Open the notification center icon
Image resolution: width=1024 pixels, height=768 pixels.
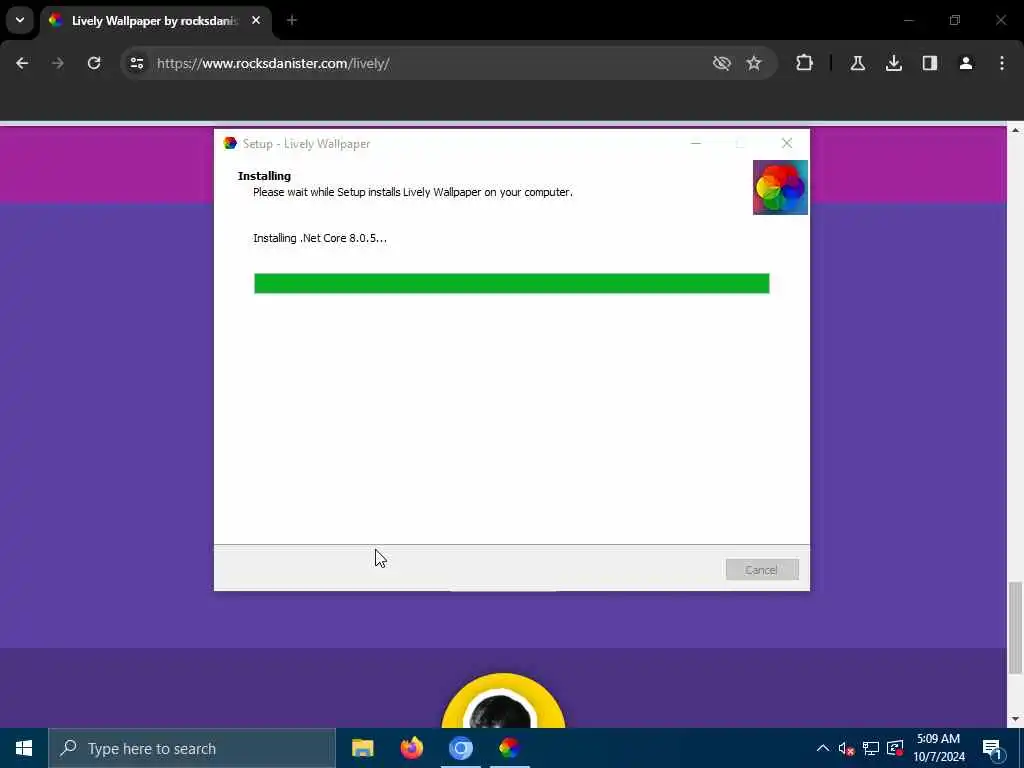pyautogui.click(x=992, y=749)
